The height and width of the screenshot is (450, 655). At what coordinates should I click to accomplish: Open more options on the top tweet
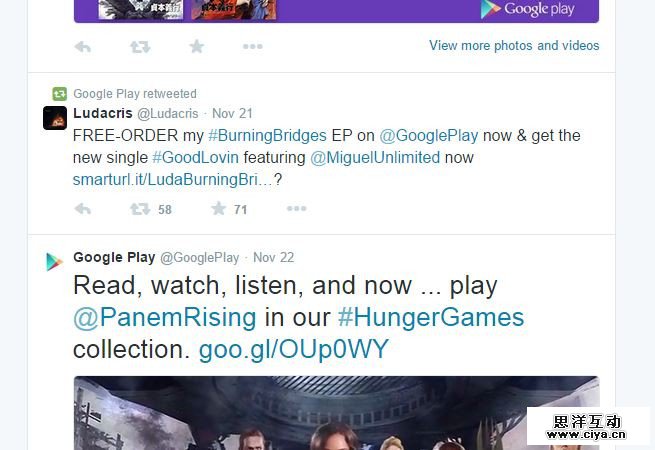[253, 46]
